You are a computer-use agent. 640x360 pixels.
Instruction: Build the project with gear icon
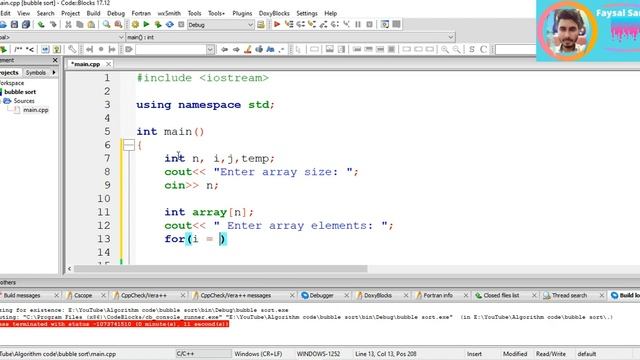[135, 24]
